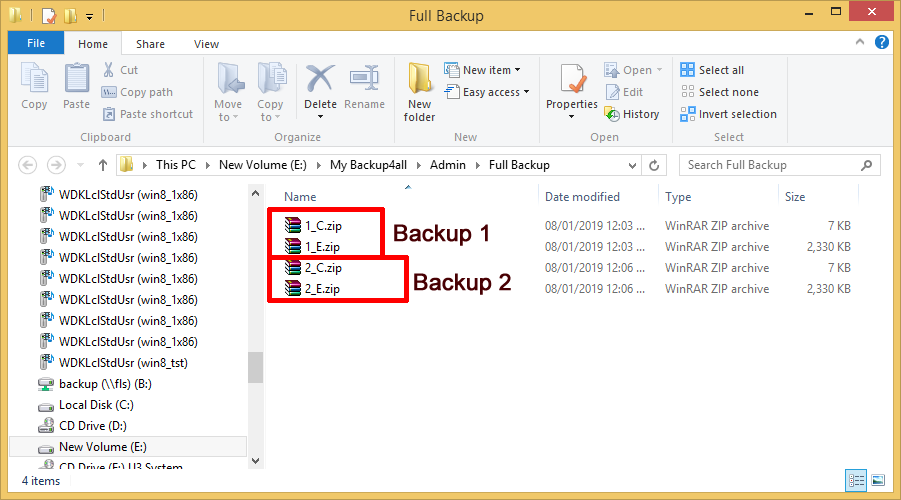Image resolution: width=901 pixels, height=500 pixels.
Task: Open the File menu
Action: [x=36, y=43]
